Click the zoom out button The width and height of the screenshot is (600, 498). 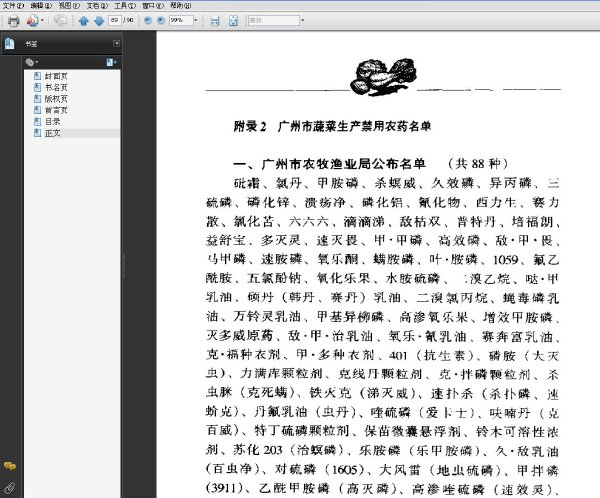[x=148, y=20]
